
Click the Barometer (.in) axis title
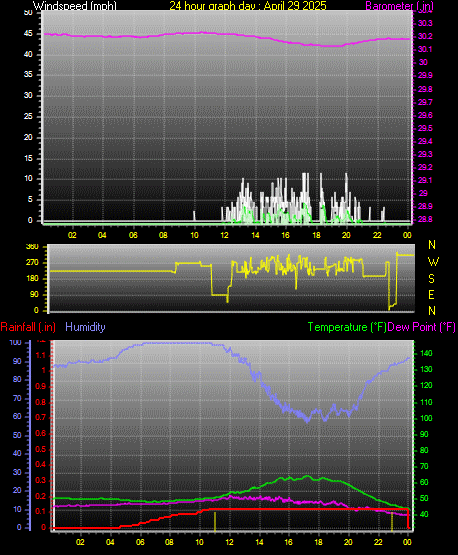(399, 6)
